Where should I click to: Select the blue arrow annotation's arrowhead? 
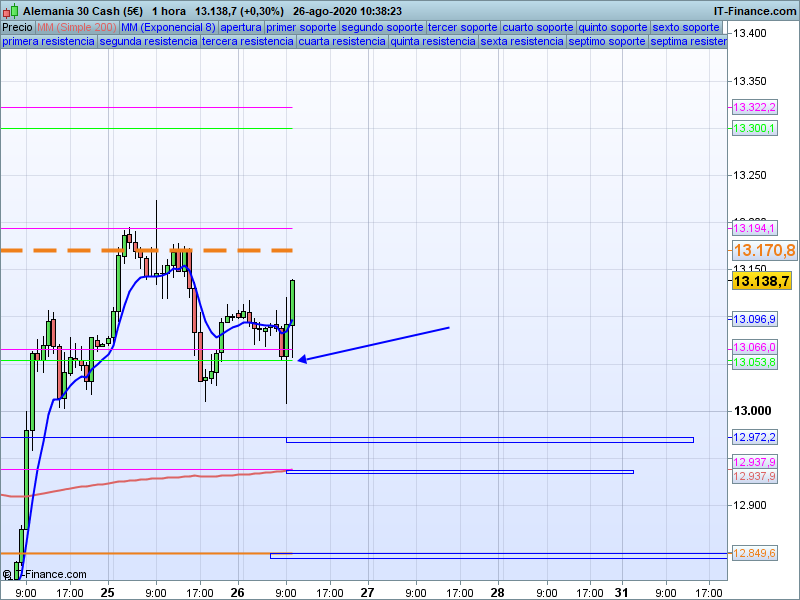click(303, 359)
